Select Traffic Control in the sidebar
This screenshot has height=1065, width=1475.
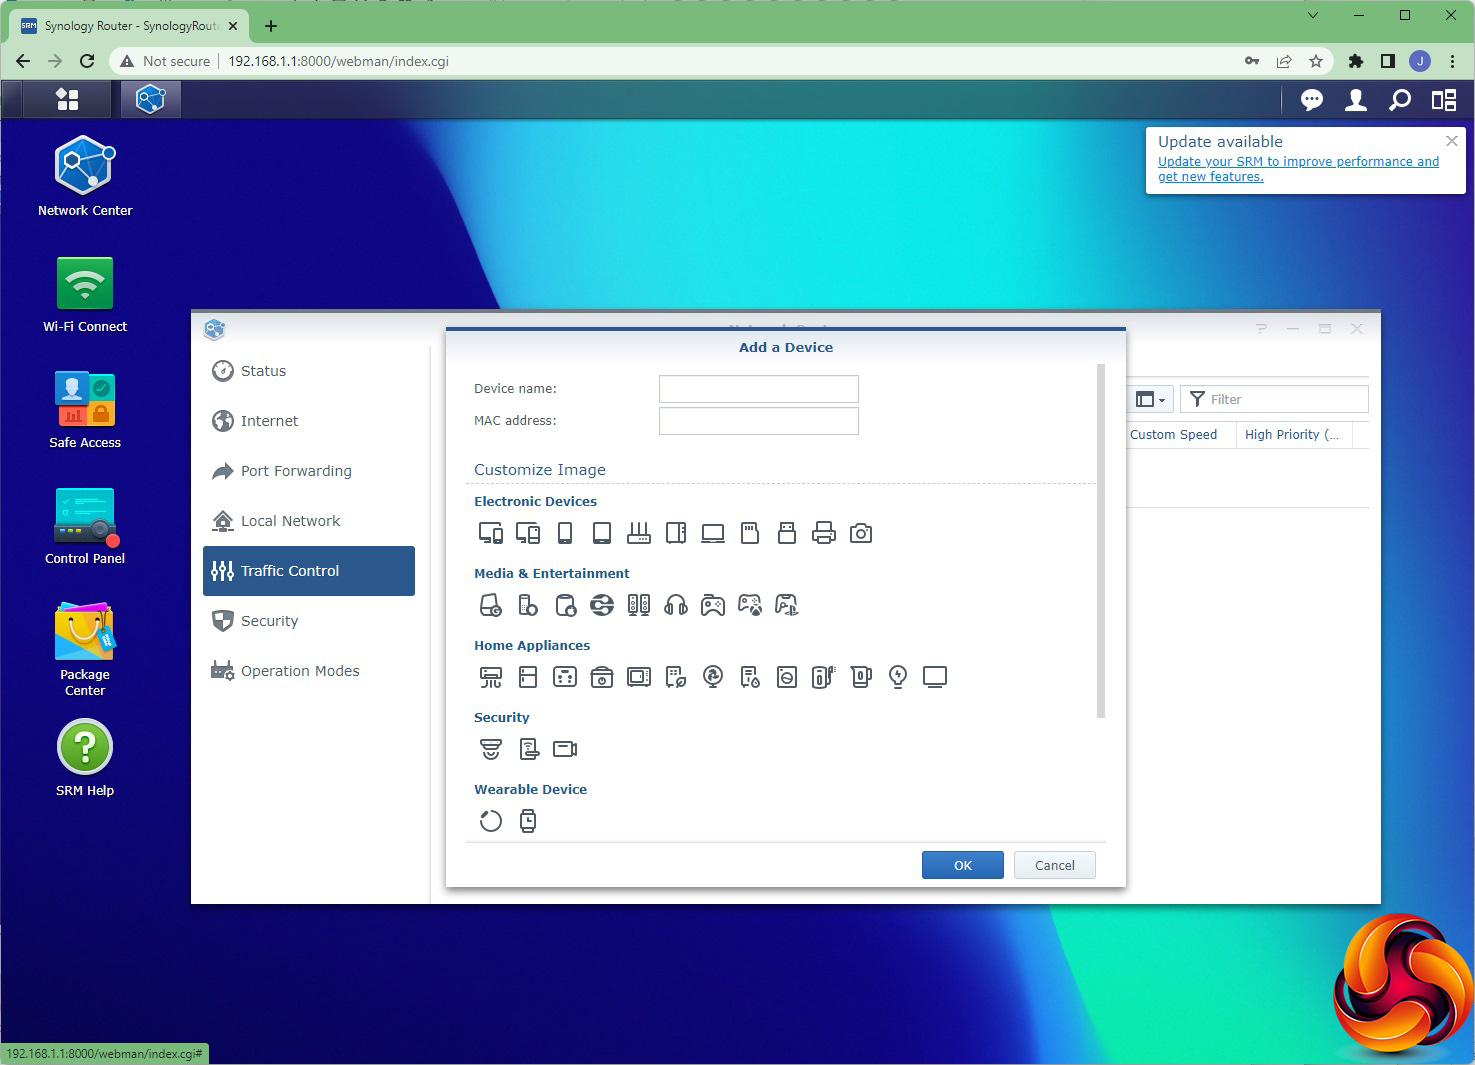point(309,571)
